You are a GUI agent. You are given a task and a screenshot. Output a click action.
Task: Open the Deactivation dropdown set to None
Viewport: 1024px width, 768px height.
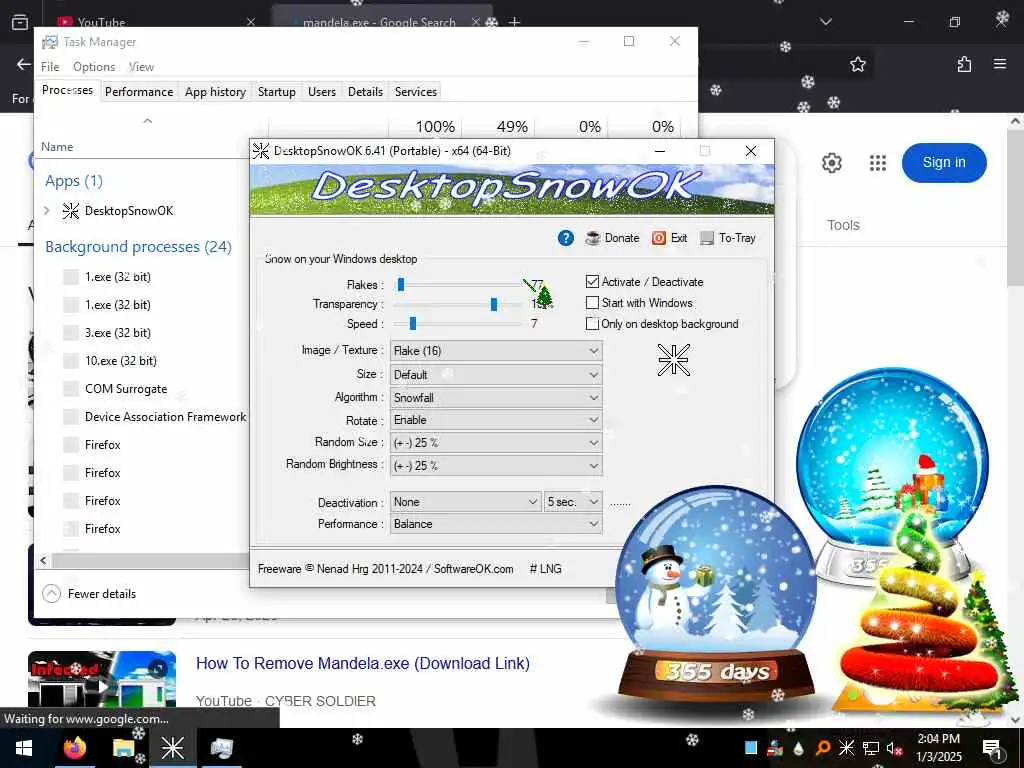pos(466,502)
